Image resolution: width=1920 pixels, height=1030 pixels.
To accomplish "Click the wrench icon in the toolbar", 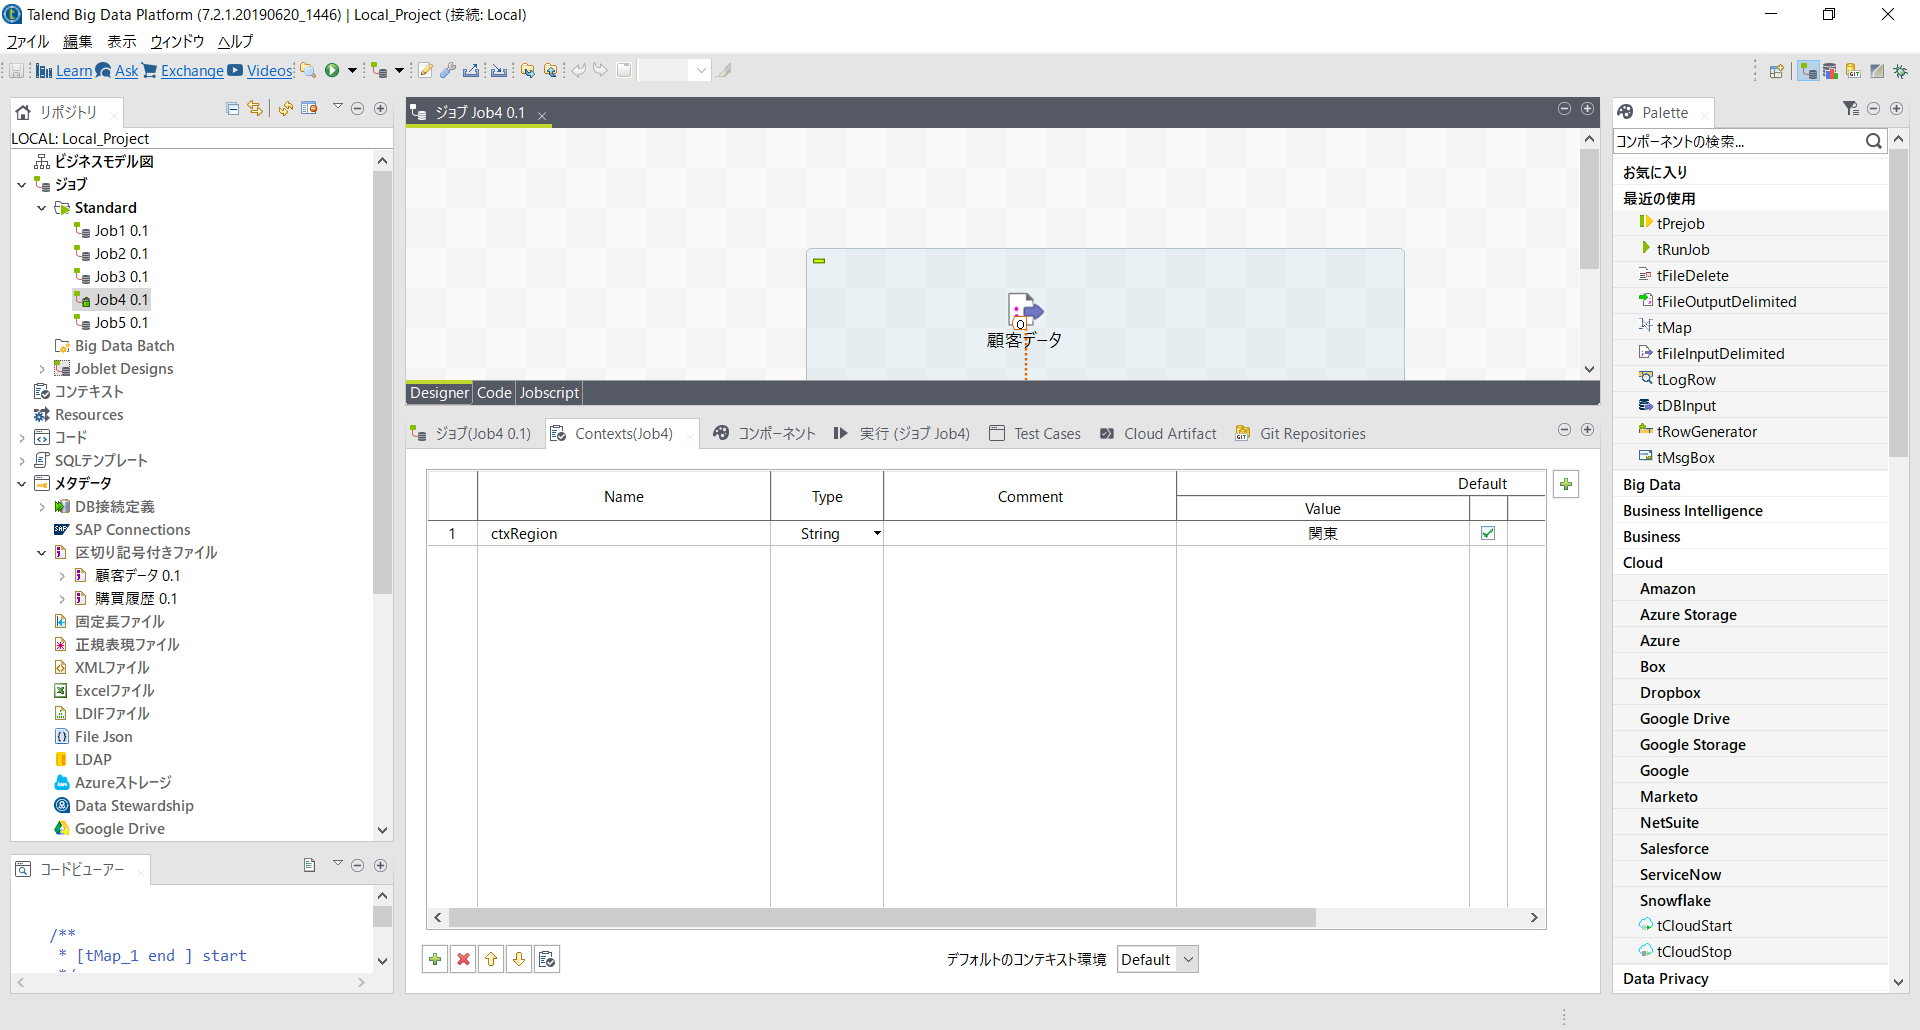I will click(448, 70).
